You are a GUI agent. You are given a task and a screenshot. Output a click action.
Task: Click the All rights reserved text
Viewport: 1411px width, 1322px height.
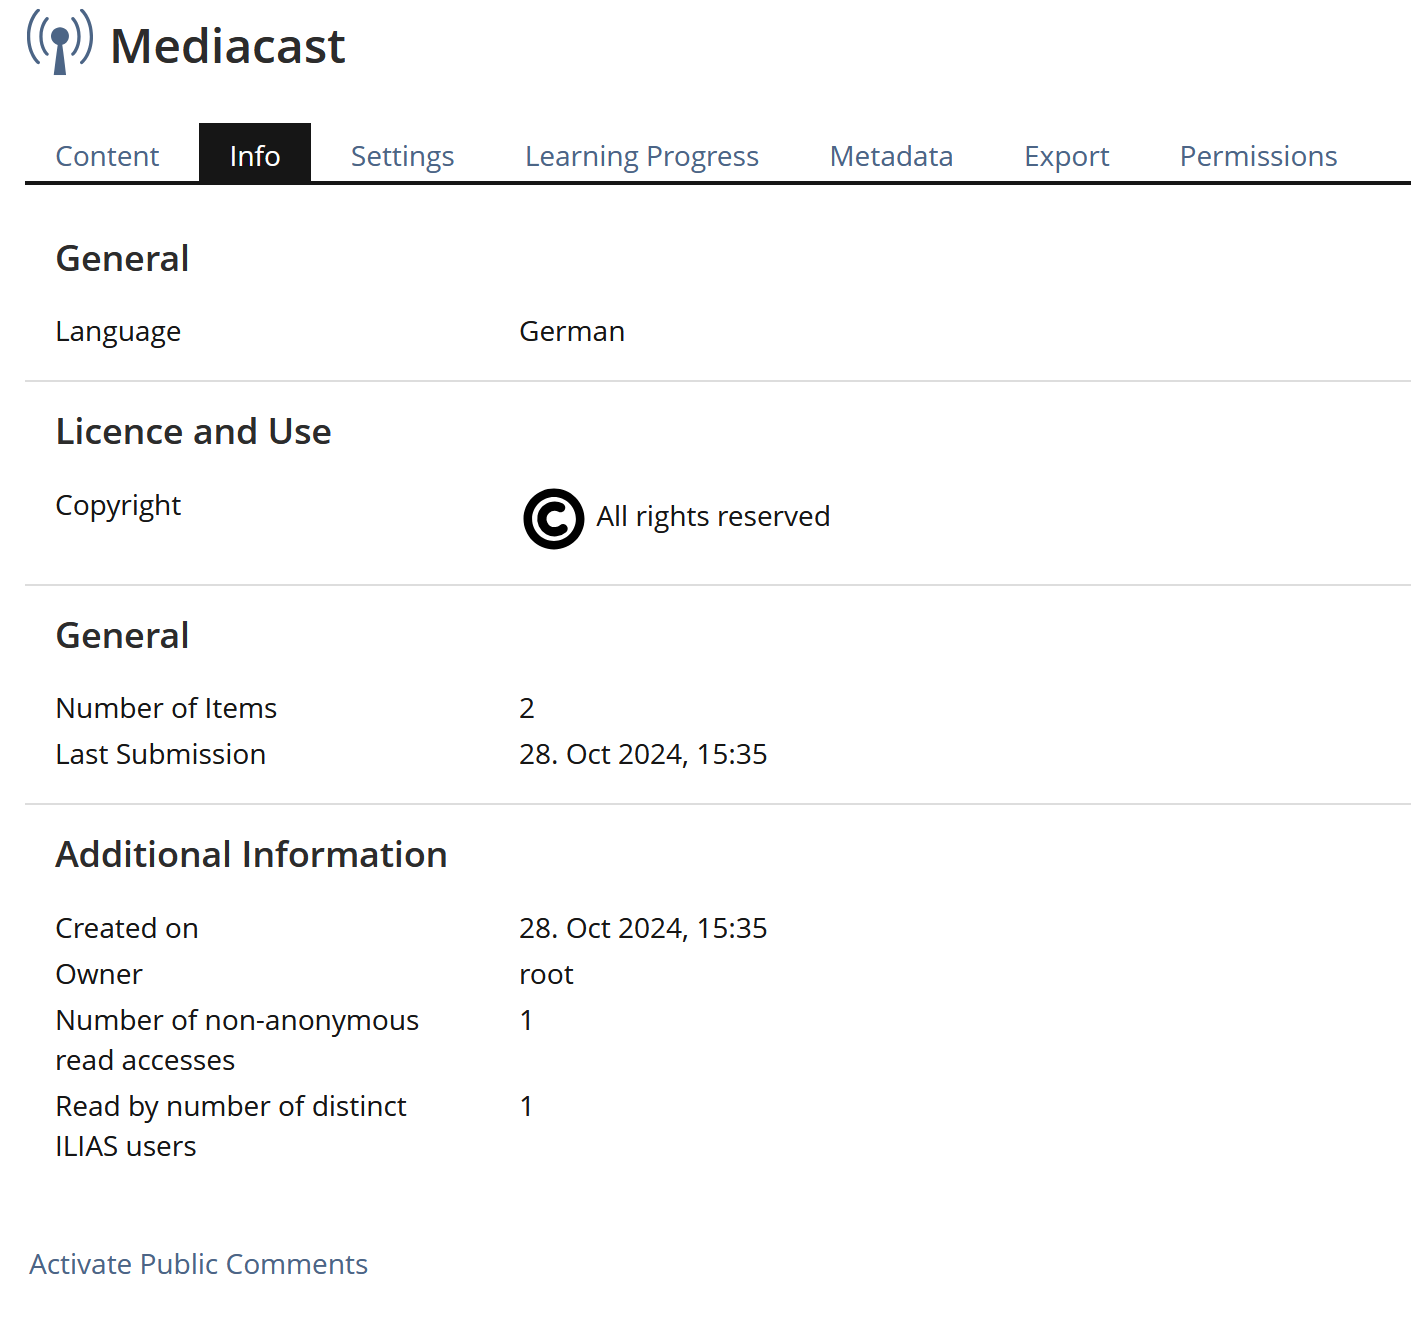click(x=713, y=516)
